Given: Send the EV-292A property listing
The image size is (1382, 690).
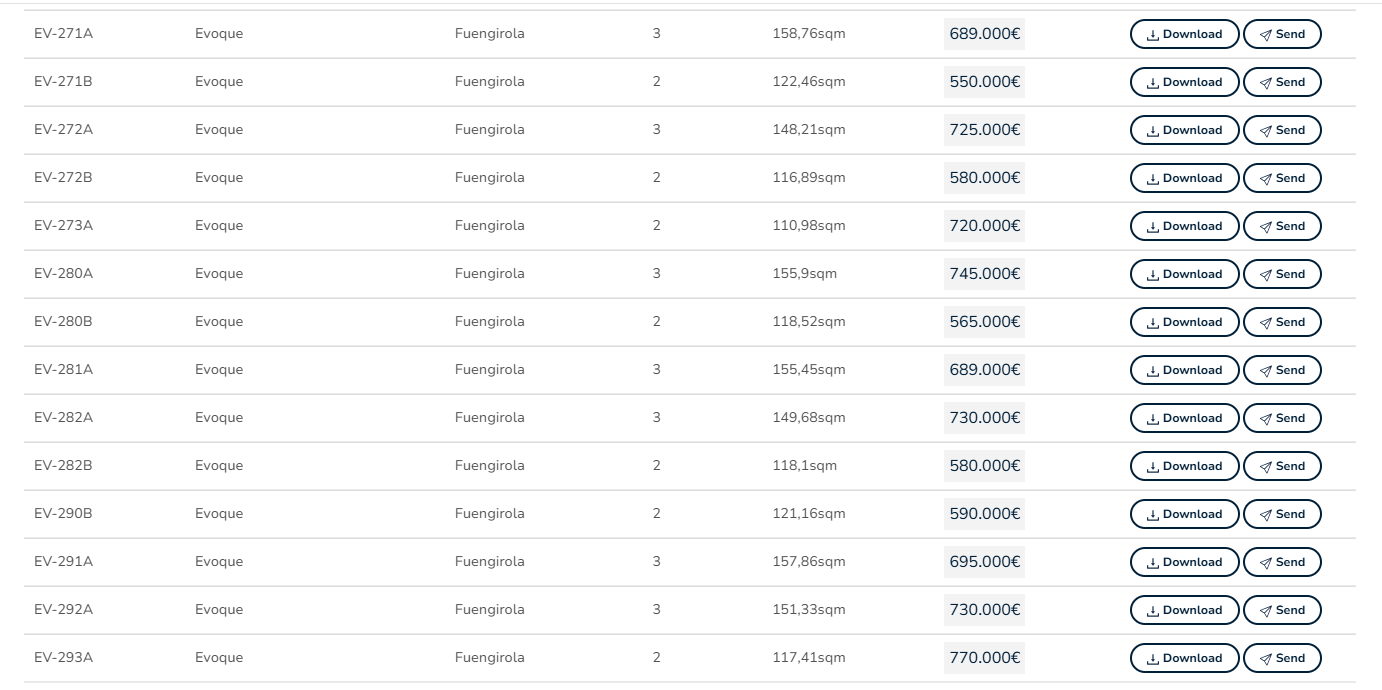Looking at the screenshot, I should point(1281,610).
